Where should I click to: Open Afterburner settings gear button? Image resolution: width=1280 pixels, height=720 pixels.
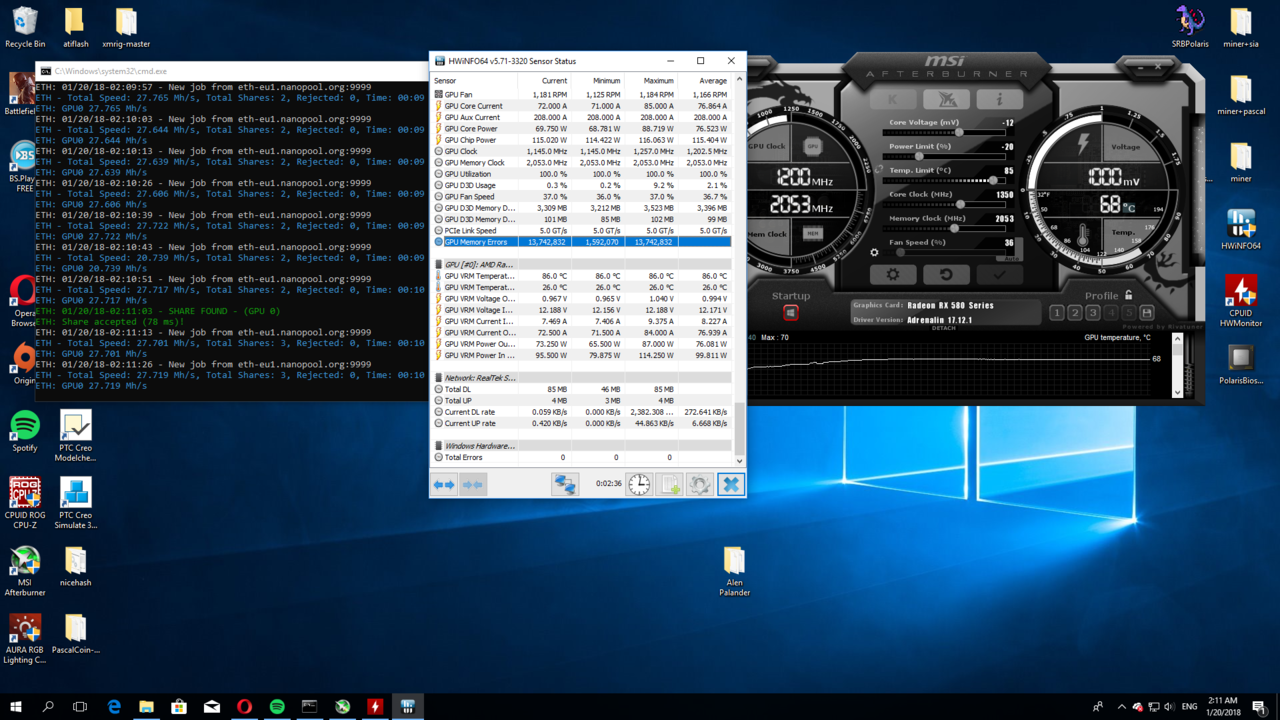coord(893,274)
